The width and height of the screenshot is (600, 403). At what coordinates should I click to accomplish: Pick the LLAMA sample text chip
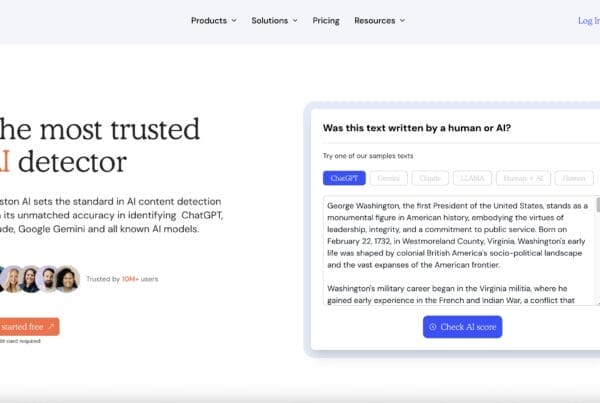point(472,178)
